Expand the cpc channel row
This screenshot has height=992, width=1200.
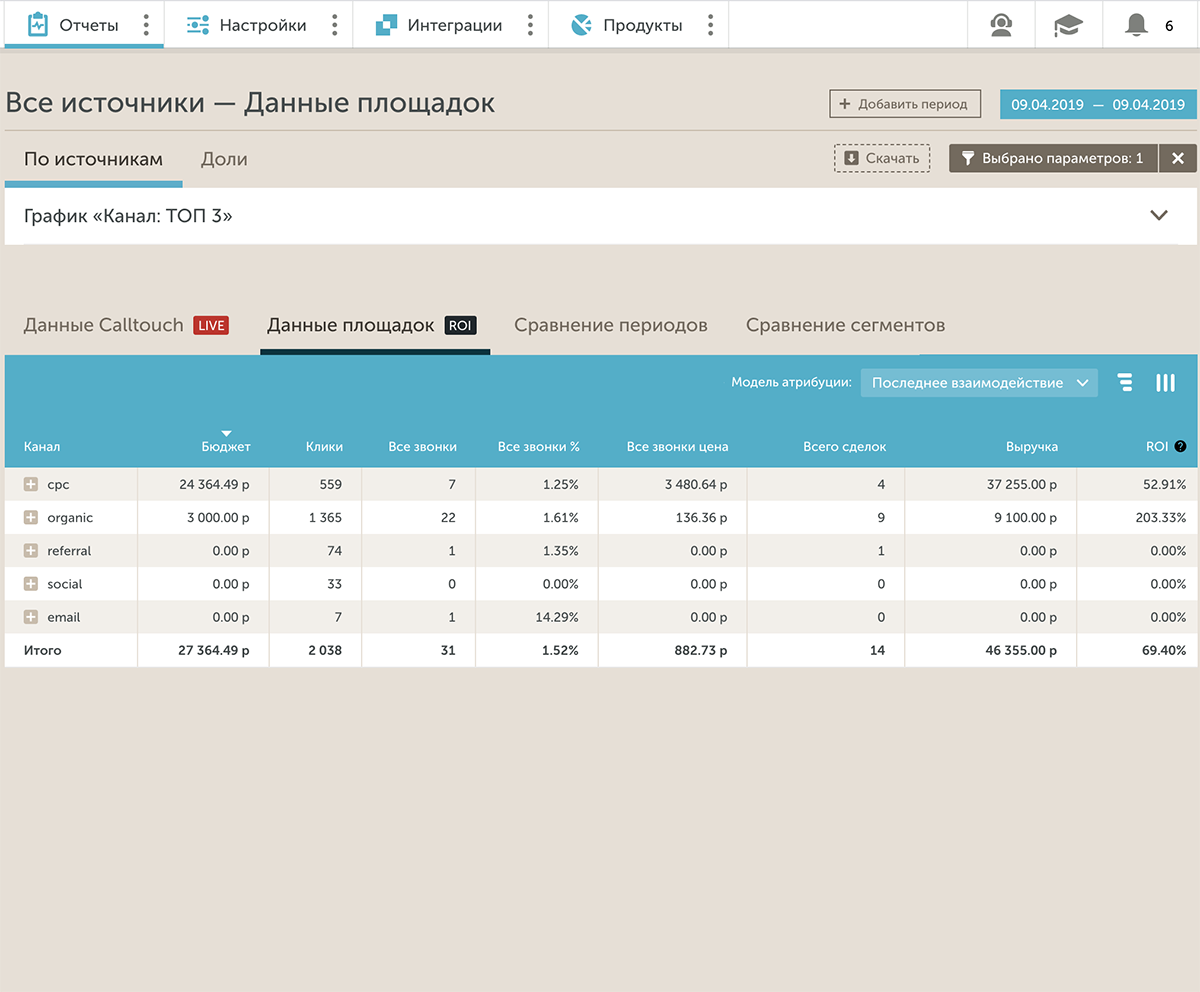[31, 484]
